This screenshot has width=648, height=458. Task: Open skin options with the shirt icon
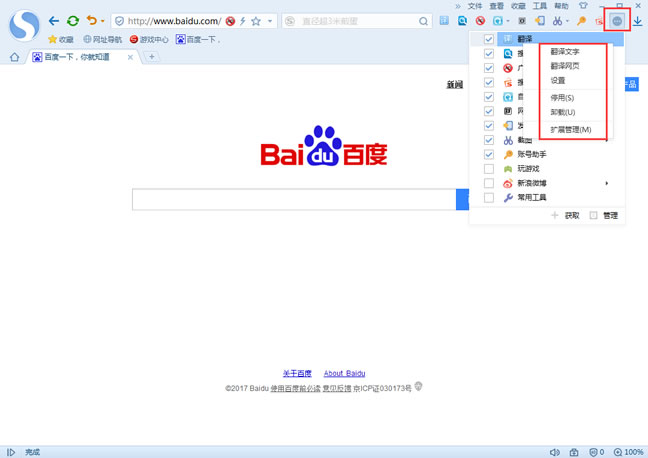tap(583, 6)
